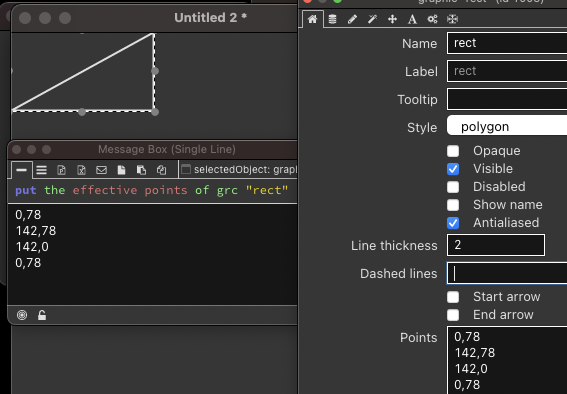This screenshot has height=394, width=567.
Task: Open Pending Messages envelope icon
Action: (x=101, y=170)
